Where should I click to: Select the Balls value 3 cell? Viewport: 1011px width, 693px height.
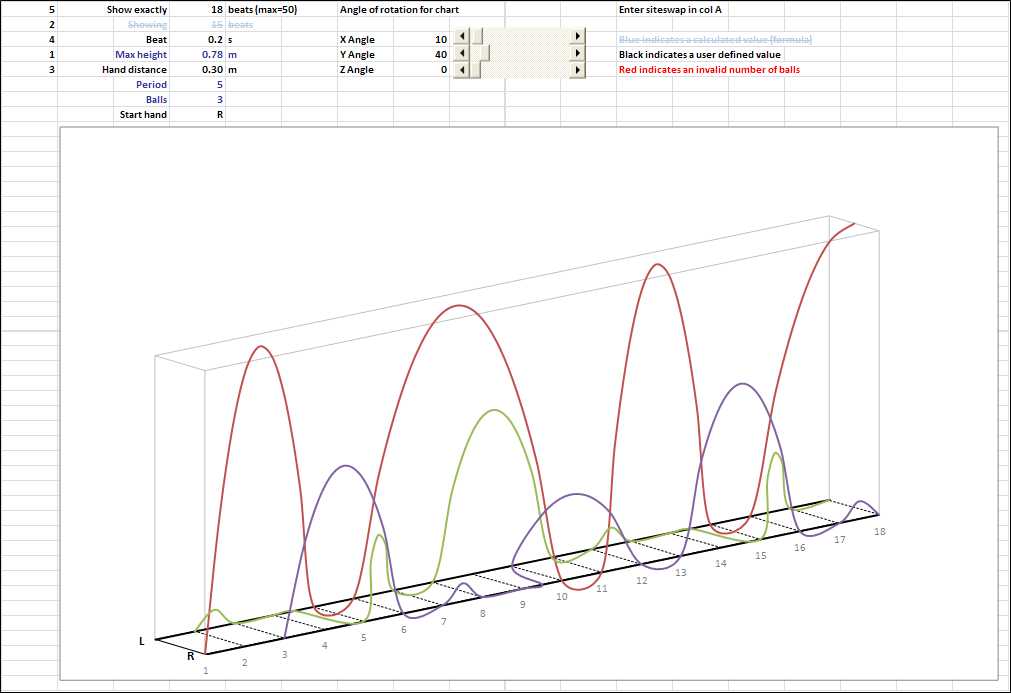coord(197,99)
